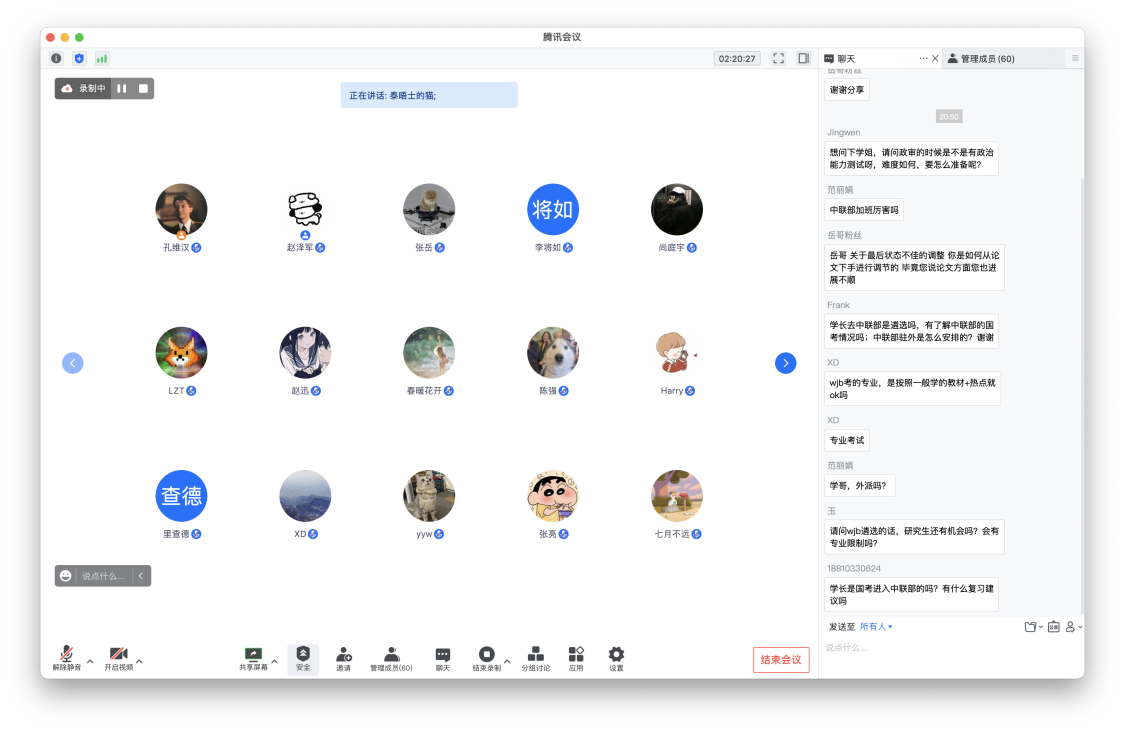Open the 发送至 所有人 recipient dropdown
This screenshot has width=1125, height=732.
(875, 627)
